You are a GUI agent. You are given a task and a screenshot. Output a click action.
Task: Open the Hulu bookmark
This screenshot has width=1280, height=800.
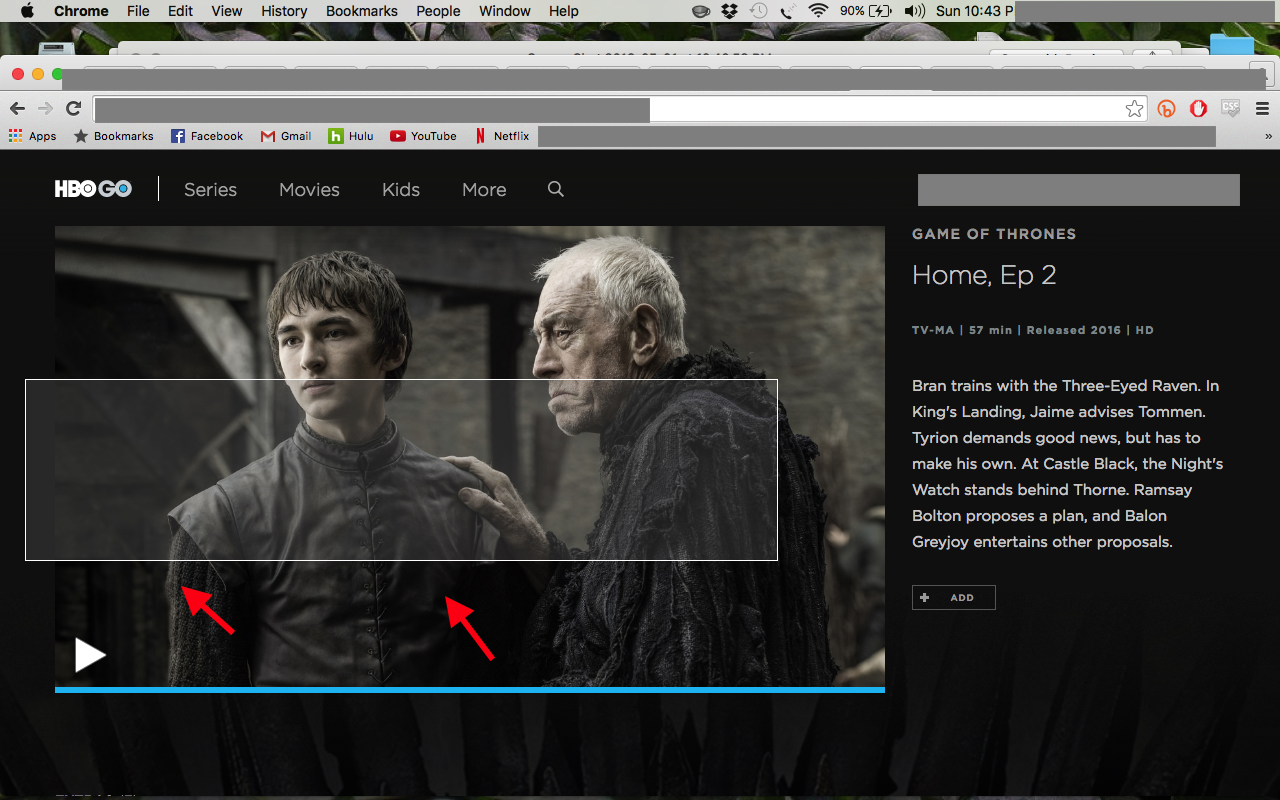coord(351,136)
